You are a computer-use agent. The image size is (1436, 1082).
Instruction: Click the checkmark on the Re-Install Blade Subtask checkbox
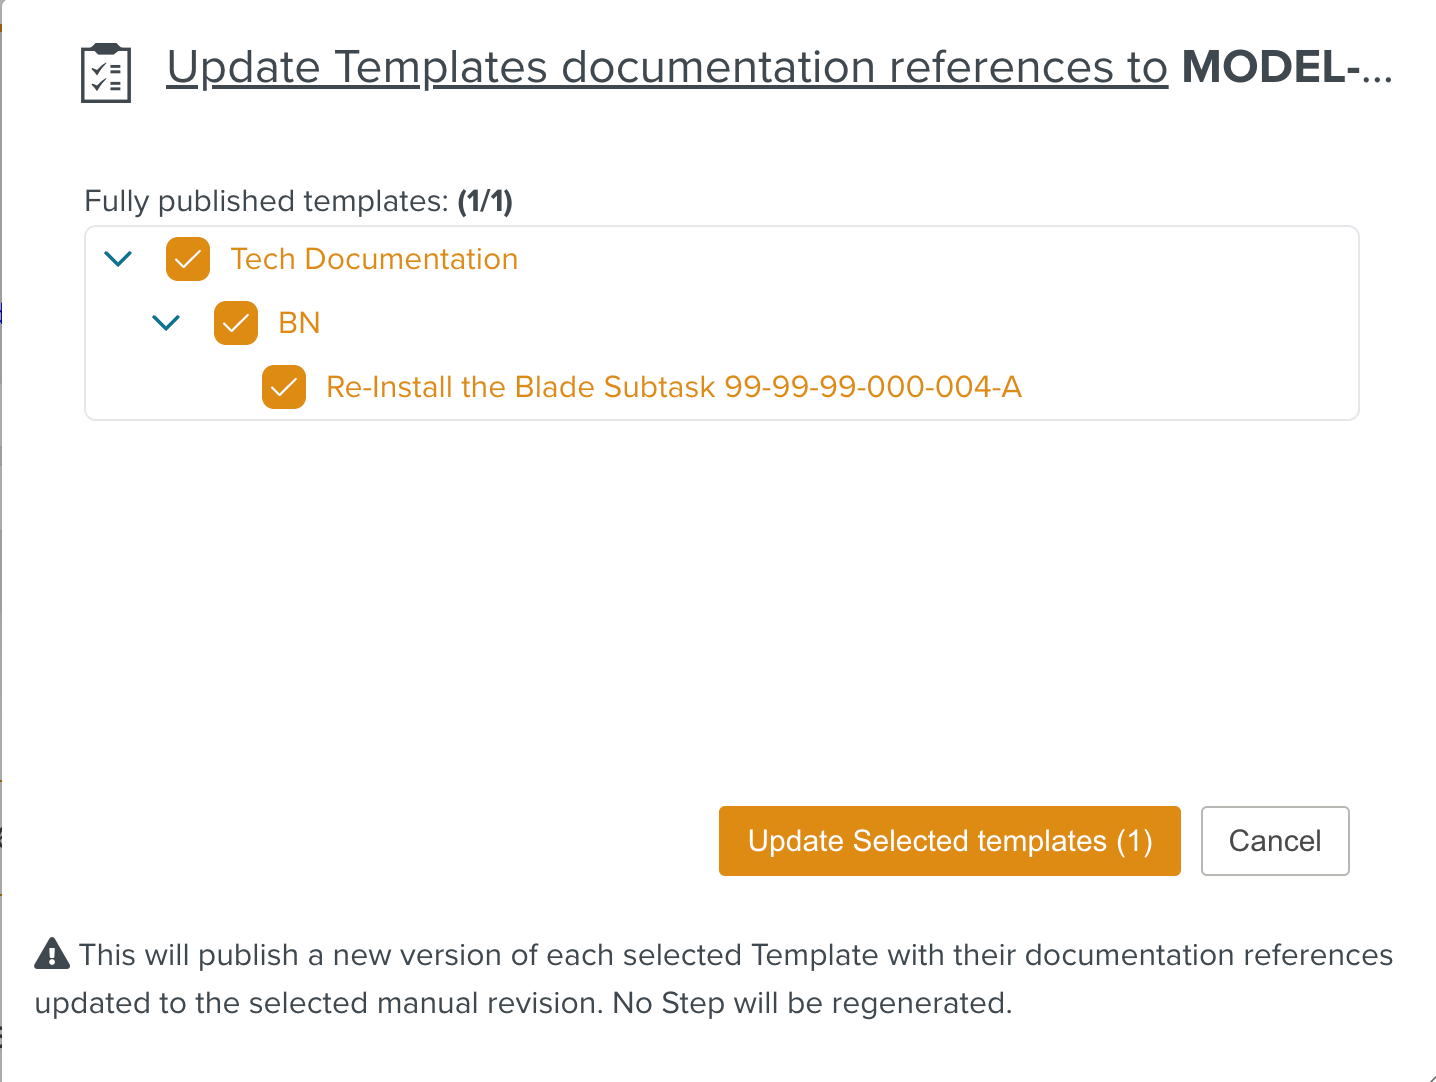pyautogui.click(x=283, y=387)
